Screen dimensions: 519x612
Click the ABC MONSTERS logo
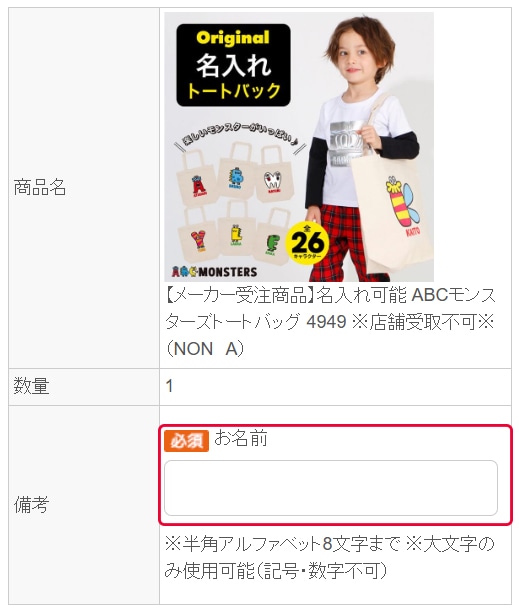(215, 272)
